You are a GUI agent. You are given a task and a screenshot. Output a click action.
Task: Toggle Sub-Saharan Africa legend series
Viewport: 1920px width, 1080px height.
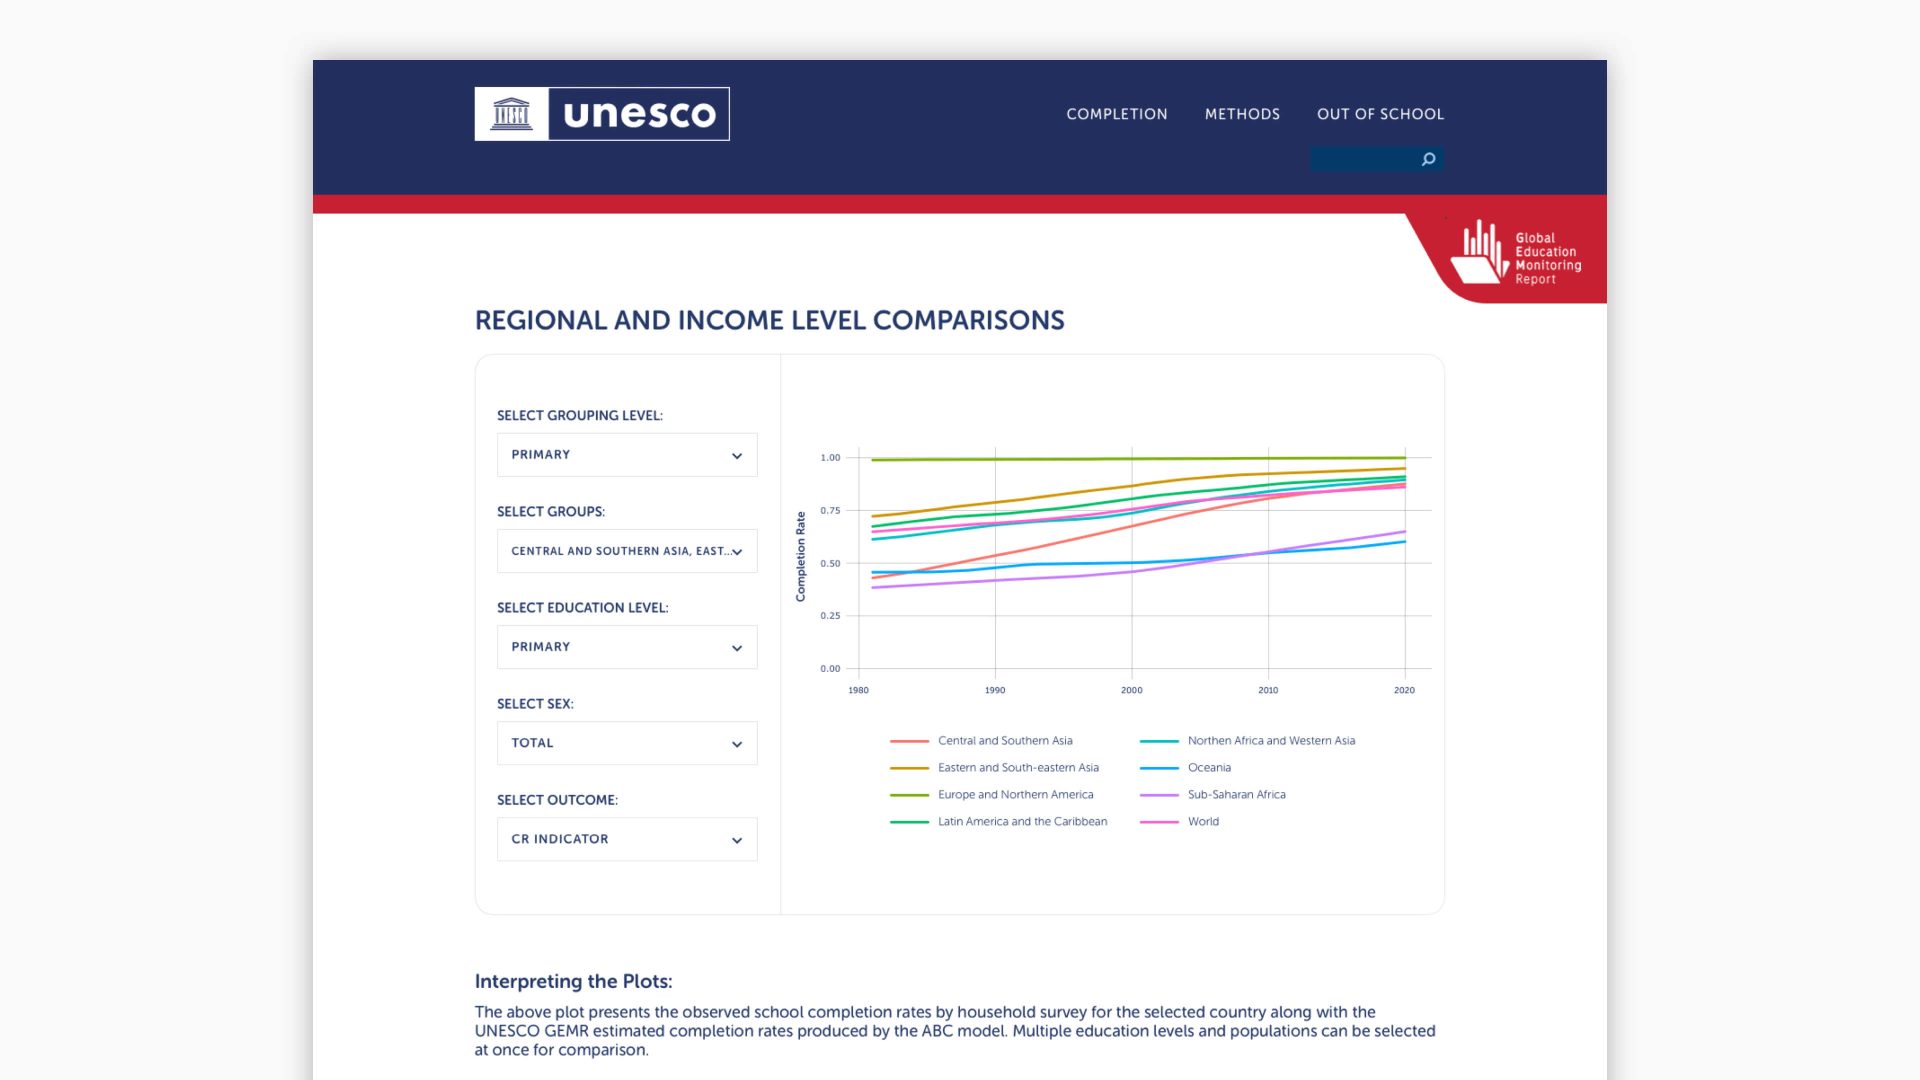tap(1236, 795)
